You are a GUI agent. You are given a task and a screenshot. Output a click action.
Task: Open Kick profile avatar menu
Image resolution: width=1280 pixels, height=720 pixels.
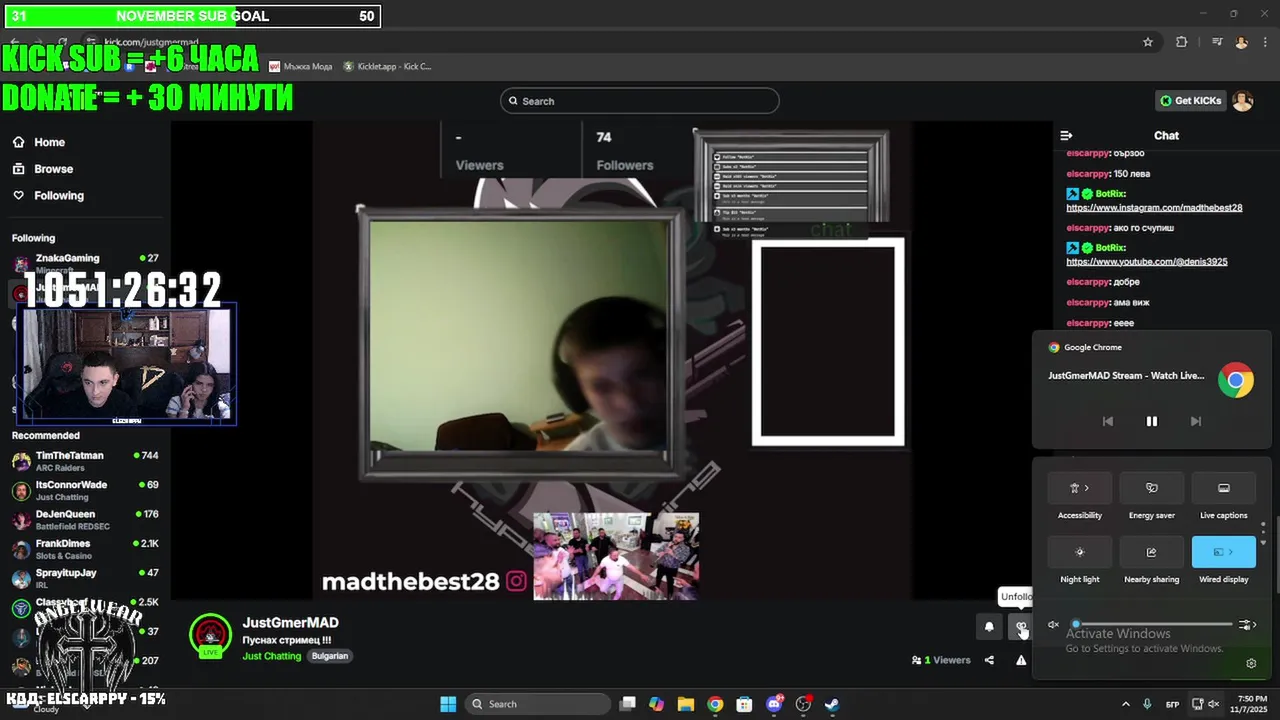click(1242, 101)
